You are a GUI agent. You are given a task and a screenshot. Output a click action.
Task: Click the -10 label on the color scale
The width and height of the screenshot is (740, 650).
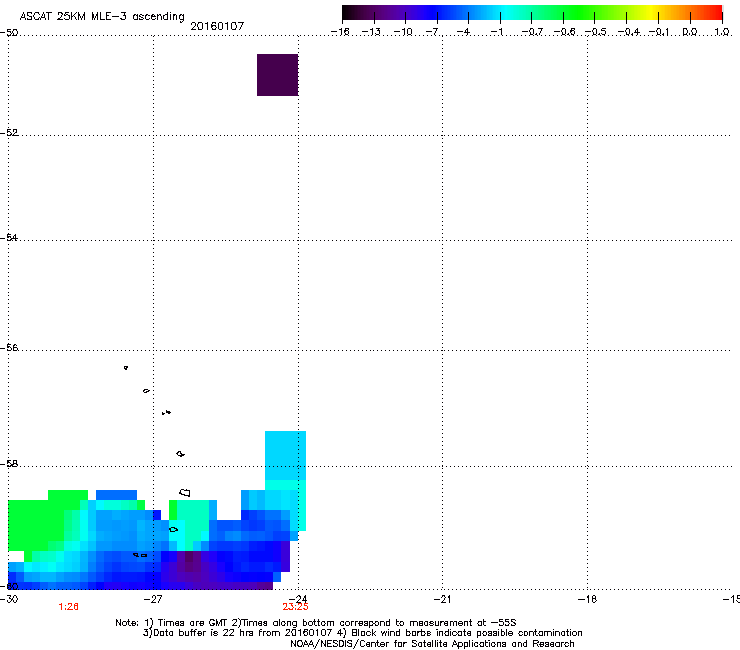[403, 32]
